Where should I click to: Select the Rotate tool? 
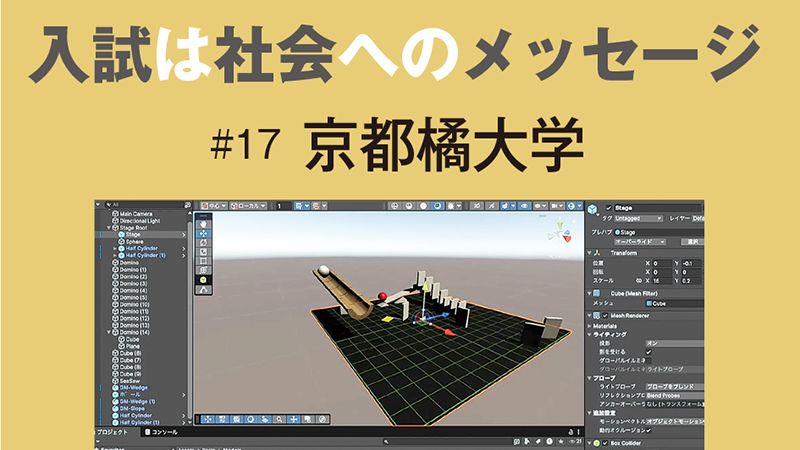pyautogui.click(x=204, y=243)
